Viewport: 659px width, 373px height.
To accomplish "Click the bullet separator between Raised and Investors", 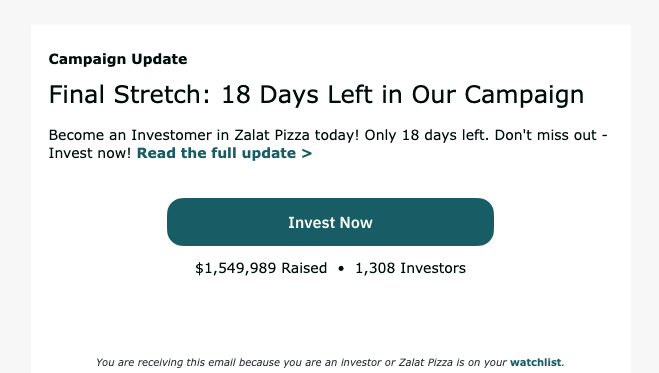I will tap(341, 269).
